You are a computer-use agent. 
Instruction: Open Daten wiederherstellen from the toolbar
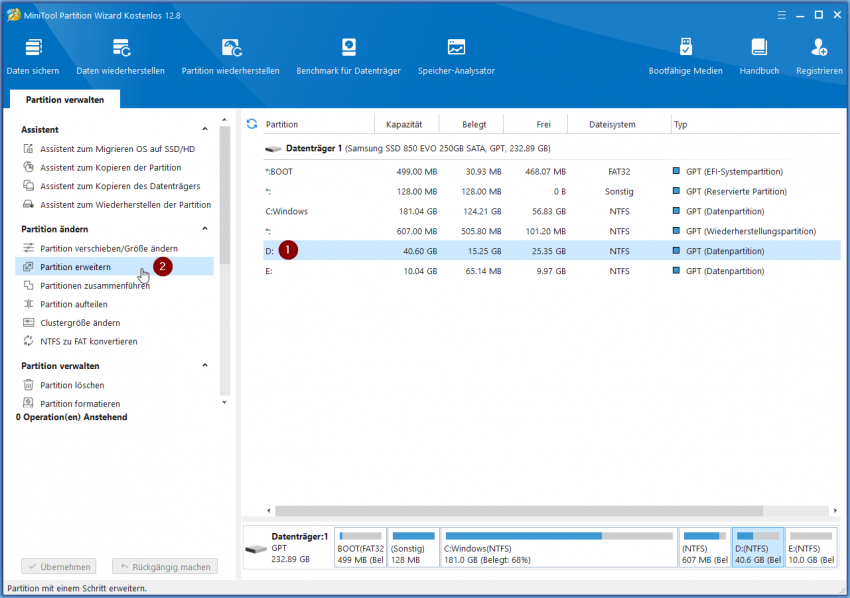tap(120, 55)
